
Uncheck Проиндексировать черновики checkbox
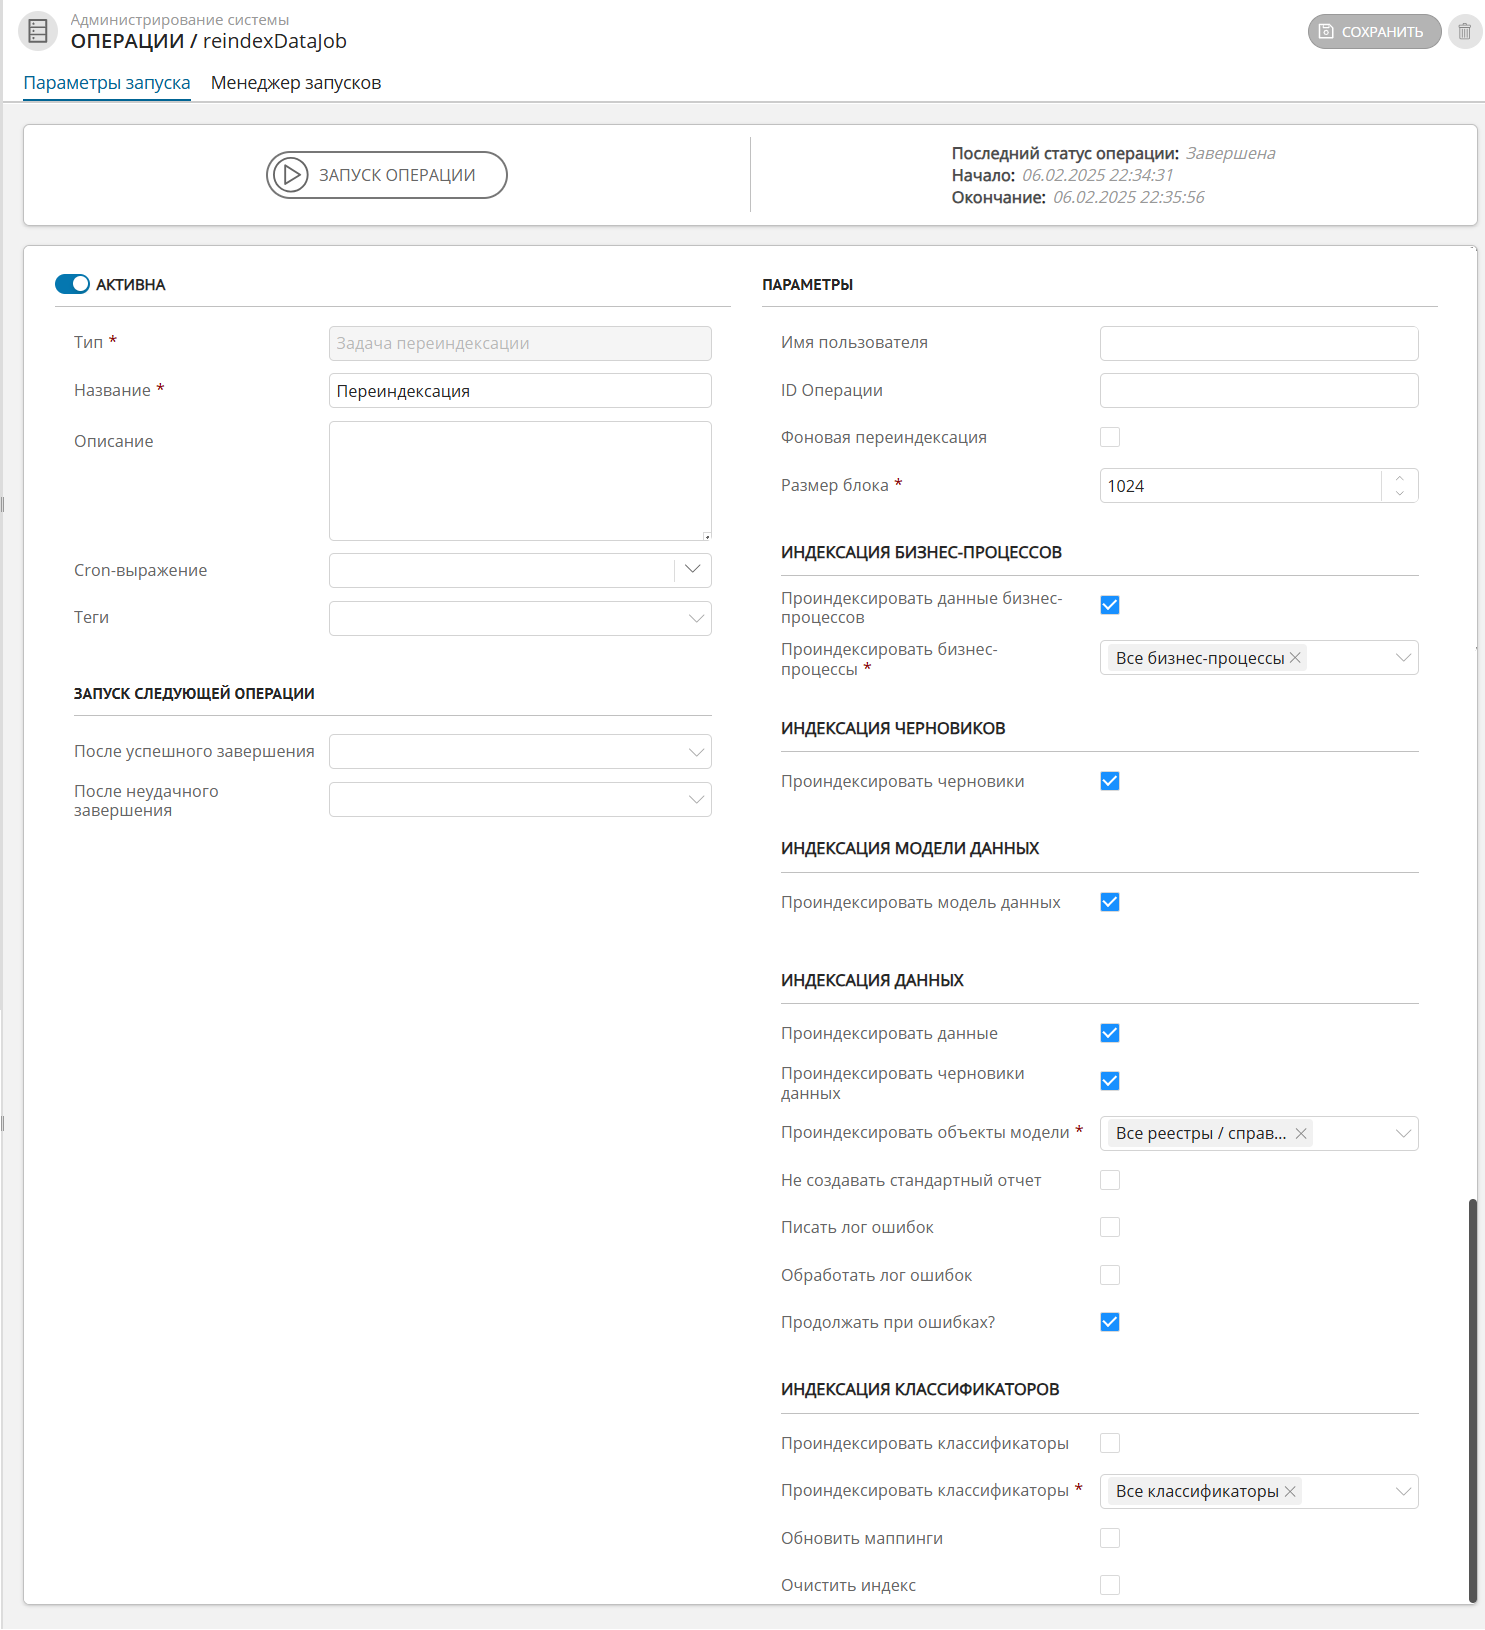1110,781
